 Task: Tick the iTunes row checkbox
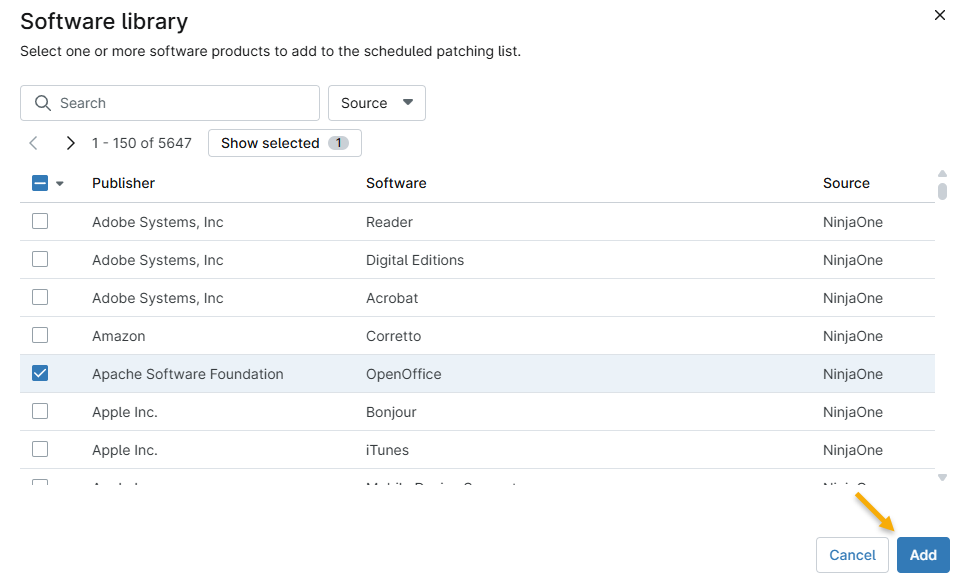point(40,449)
